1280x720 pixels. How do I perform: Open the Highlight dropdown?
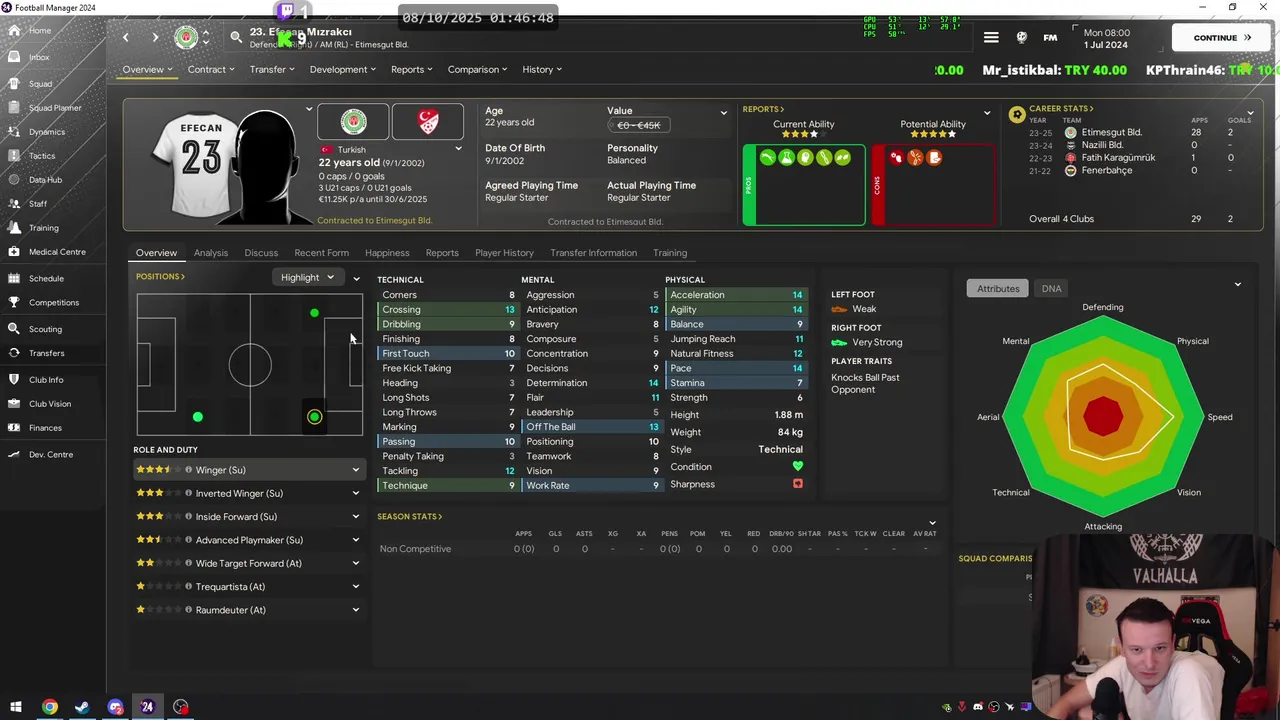click(x=307, y=278)
